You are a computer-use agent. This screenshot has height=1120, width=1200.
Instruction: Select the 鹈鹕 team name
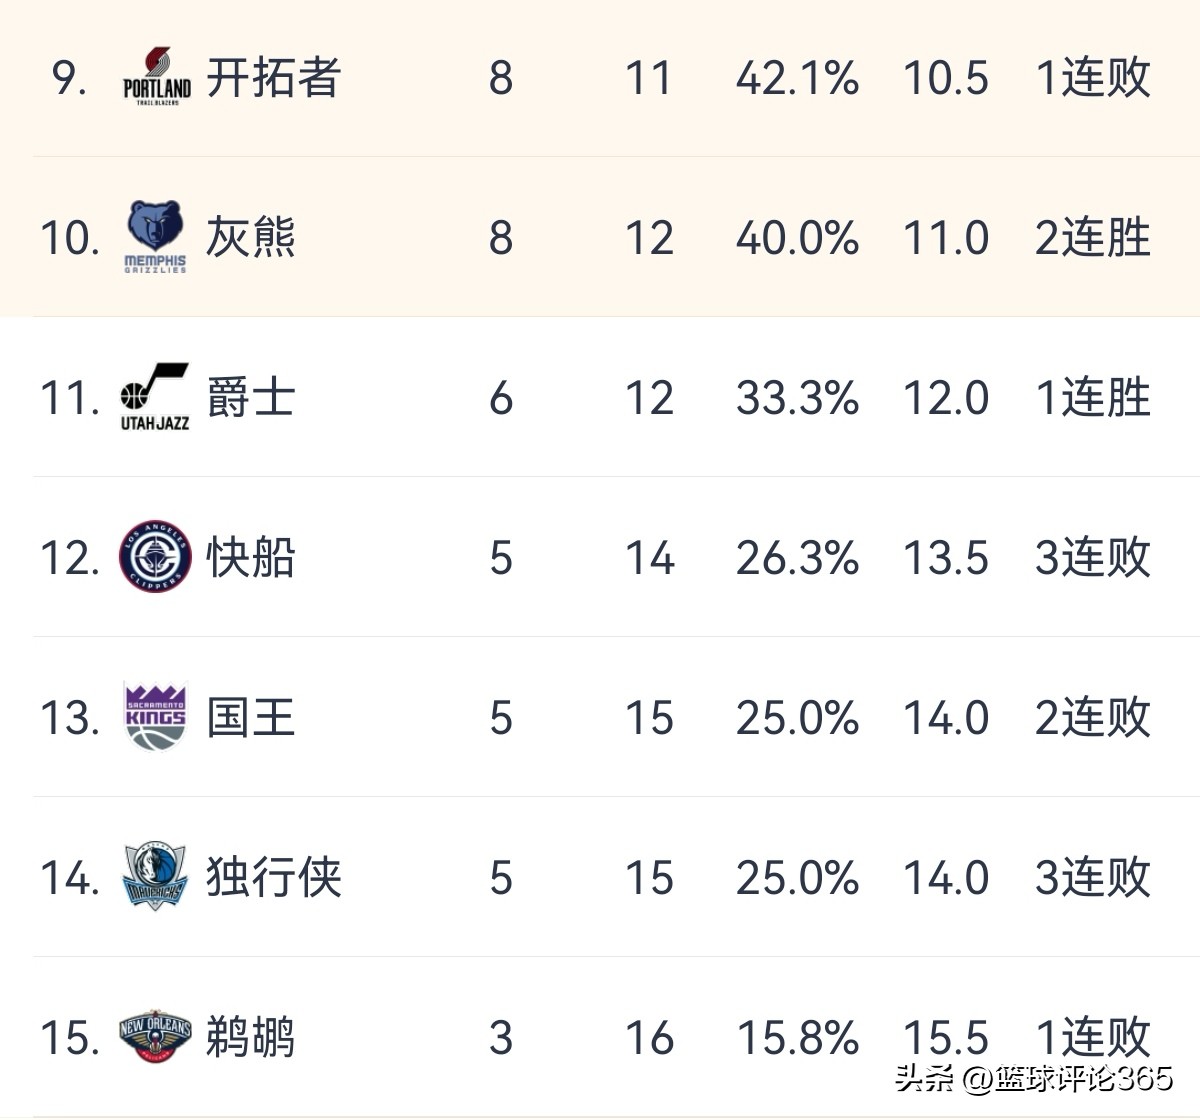coord(250,1037)
